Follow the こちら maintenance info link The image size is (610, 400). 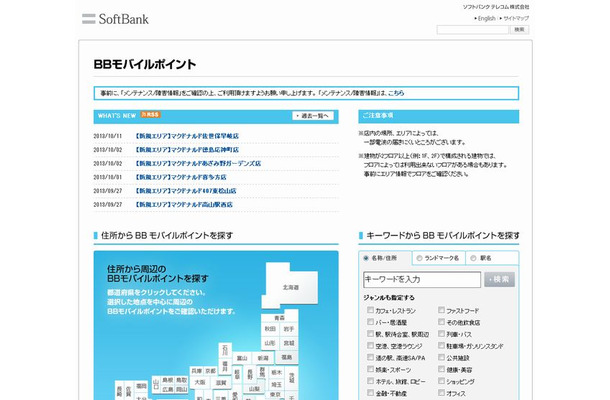tap(396, 93)
